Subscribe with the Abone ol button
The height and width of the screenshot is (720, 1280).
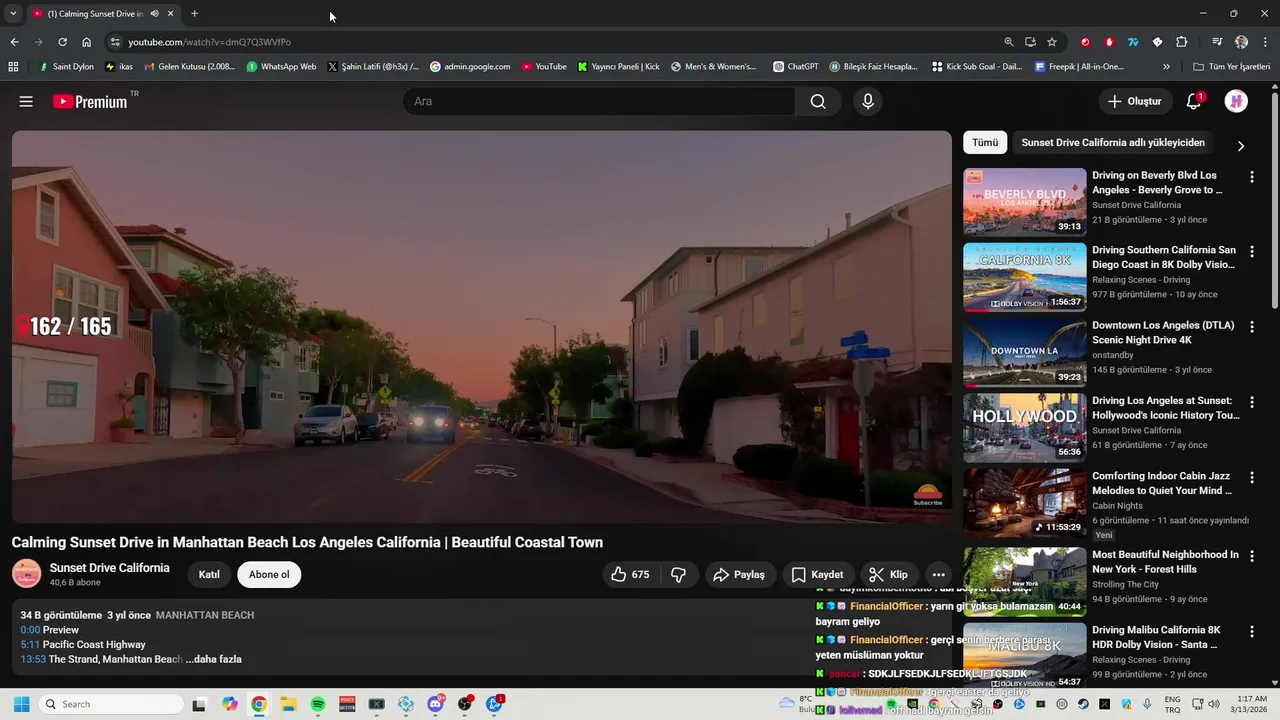tap(269, 574)
